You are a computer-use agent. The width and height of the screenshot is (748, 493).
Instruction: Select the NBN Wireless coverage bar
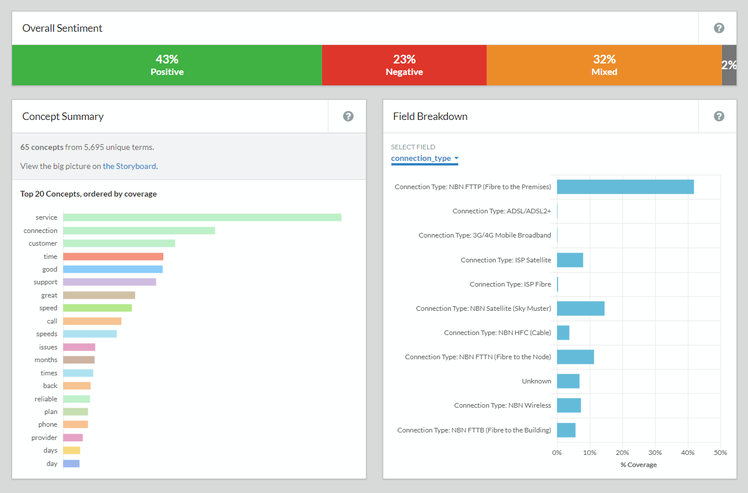[569, 405]
